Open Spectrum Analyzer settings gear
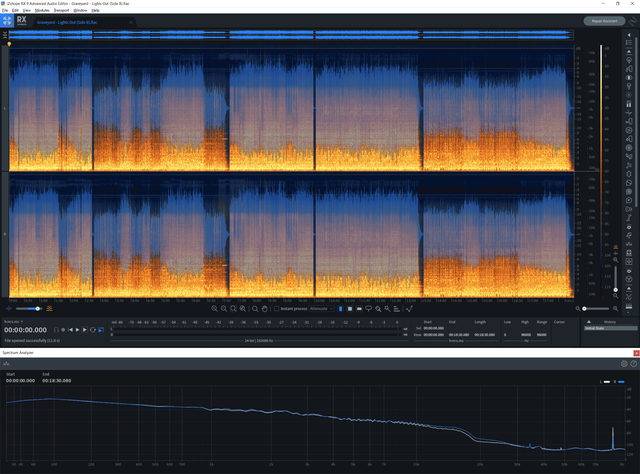Image resolution: width=640 pixels, height=474 pixels. pyautogui.click(x=624, y=364)
